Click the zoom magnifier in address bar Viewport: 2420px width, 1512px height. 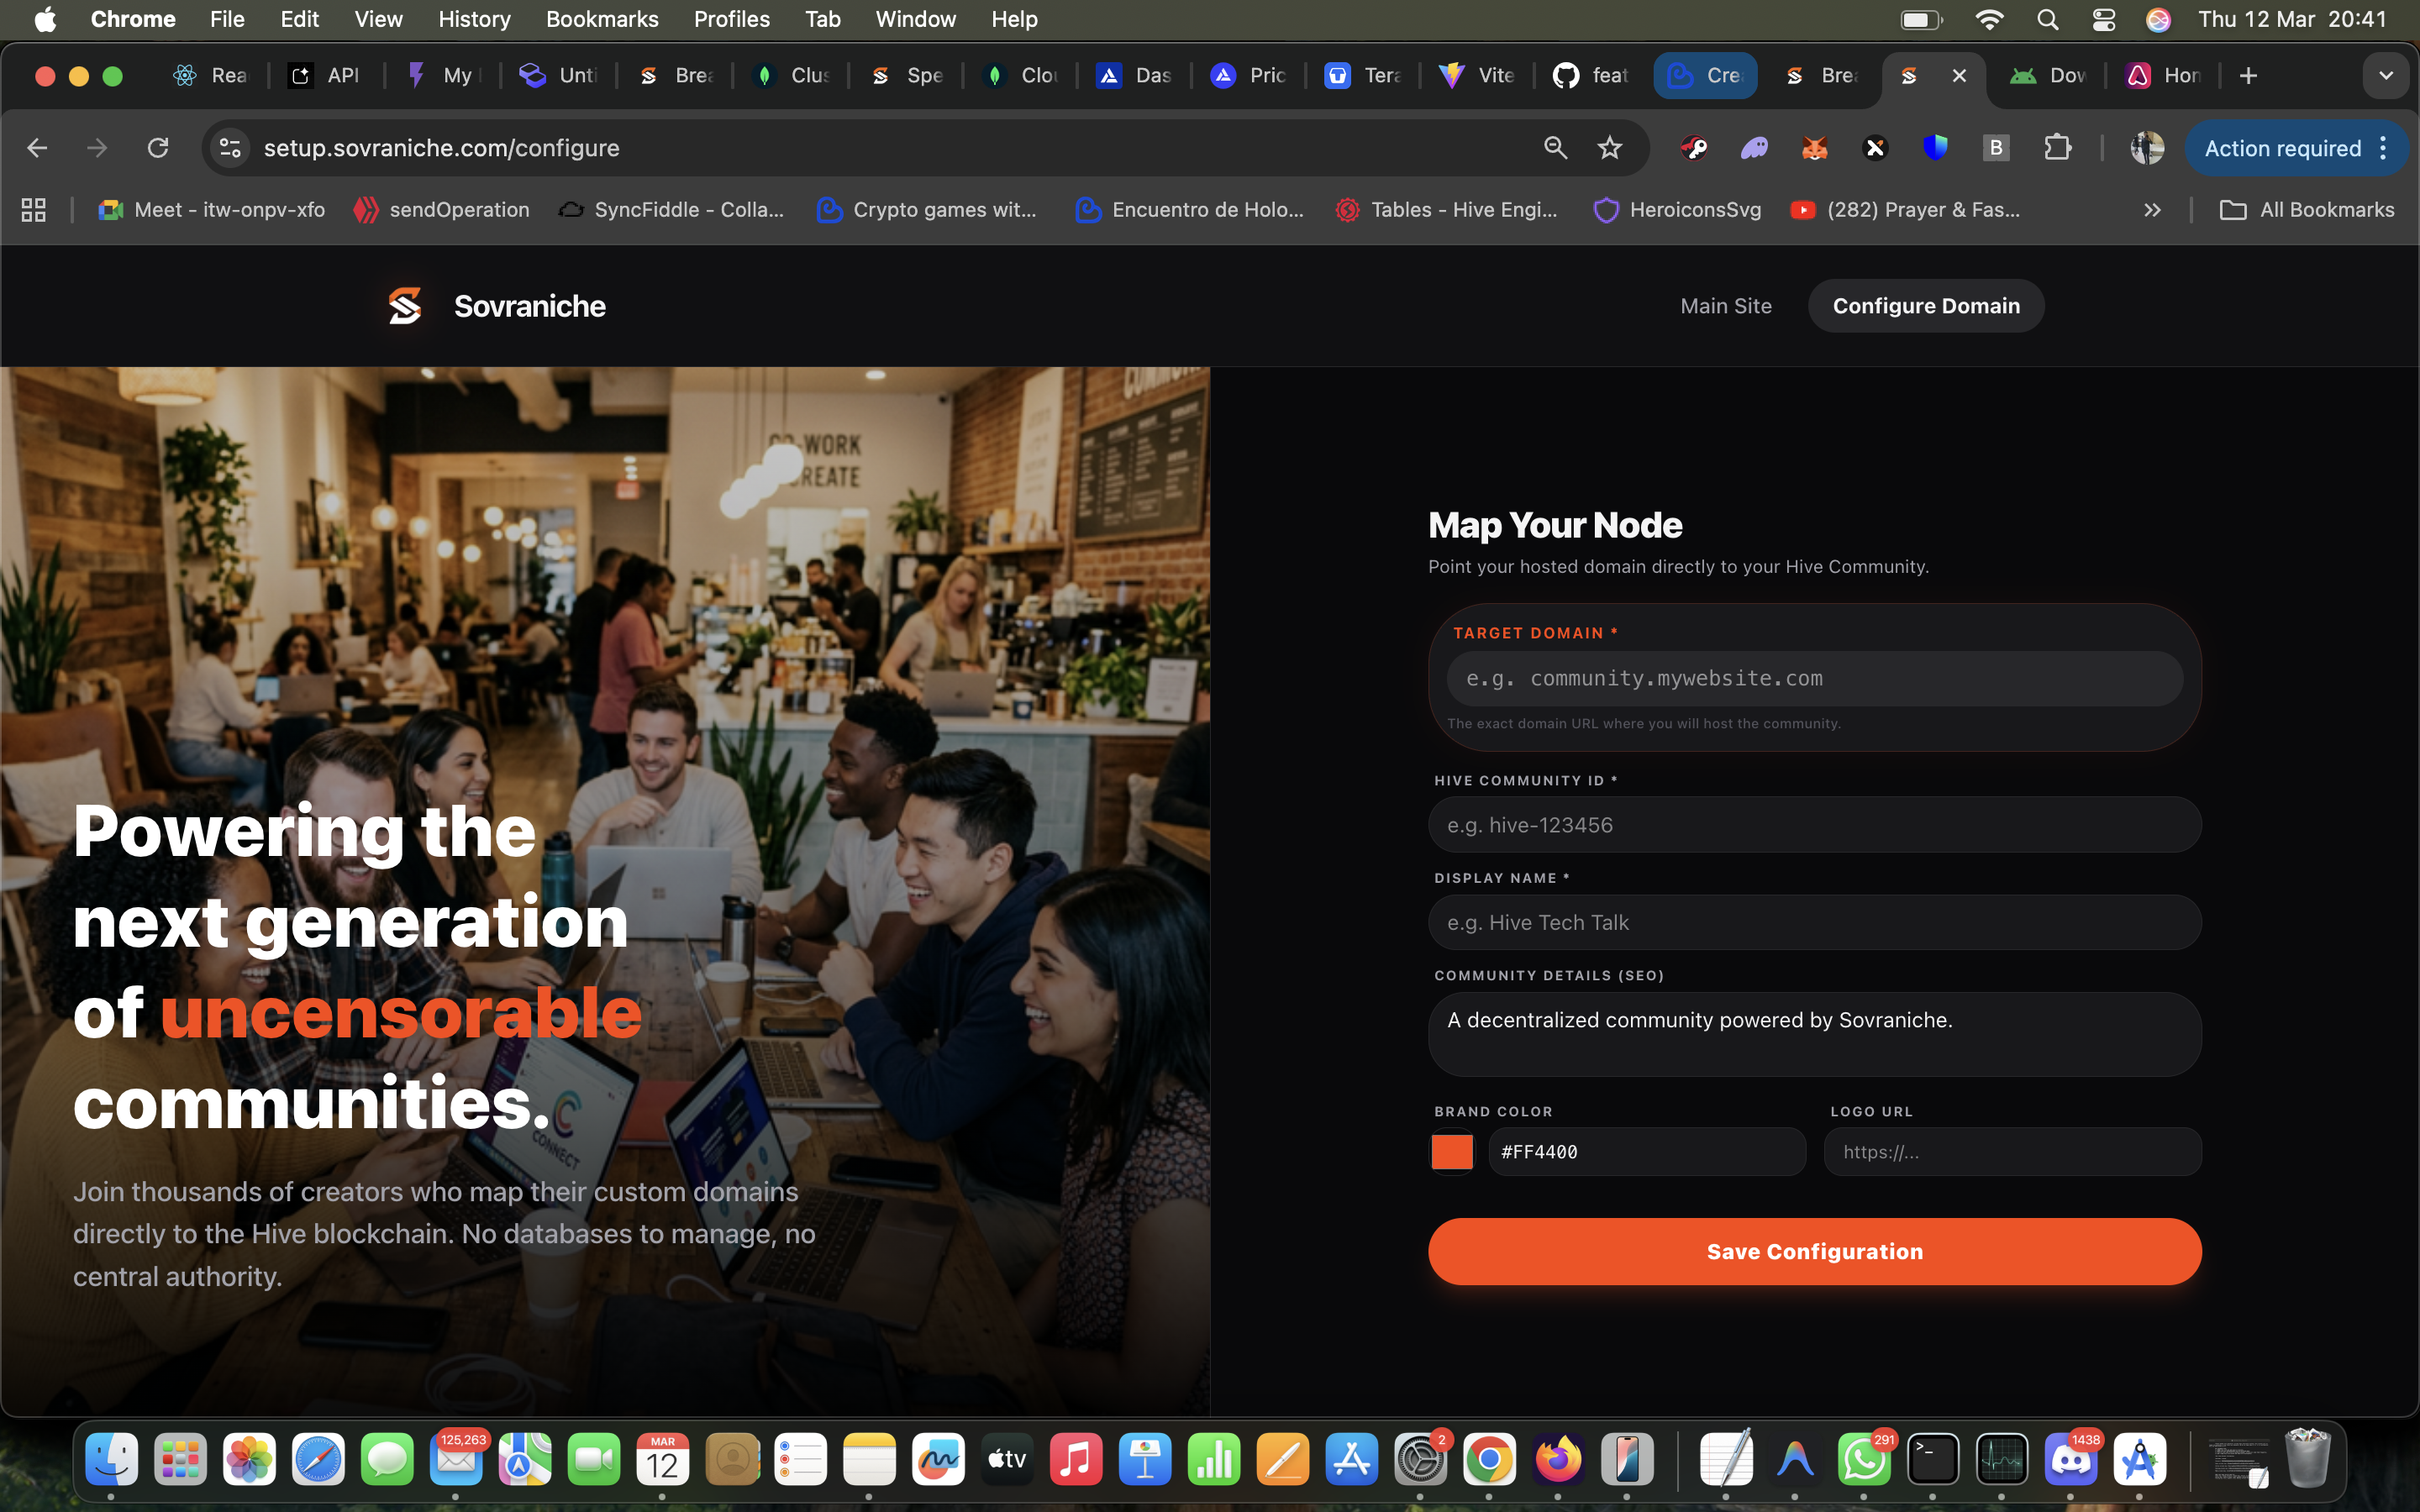point(1555,148)
